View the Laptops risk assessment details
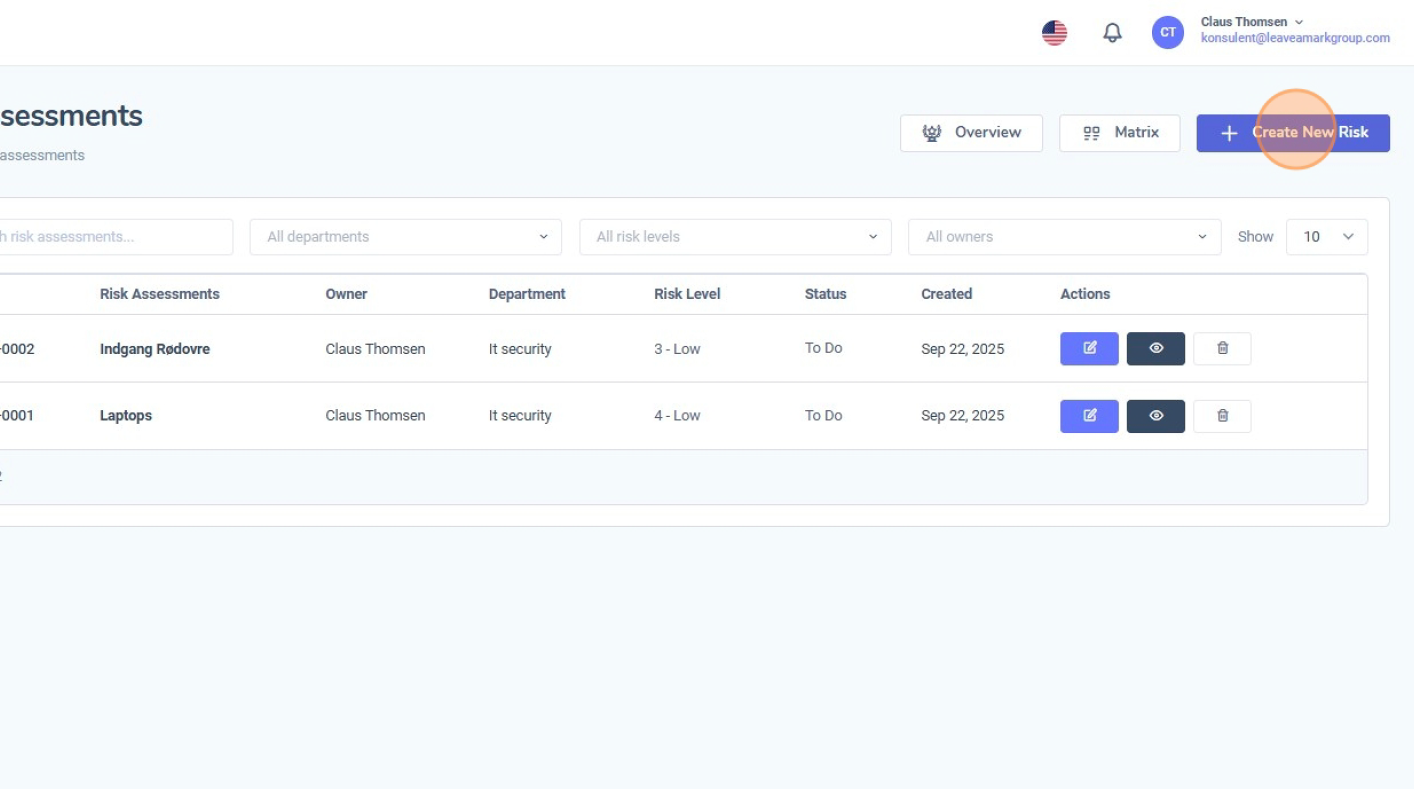The height and width of the screenshot is (789, 1414). pos(1155,416)
